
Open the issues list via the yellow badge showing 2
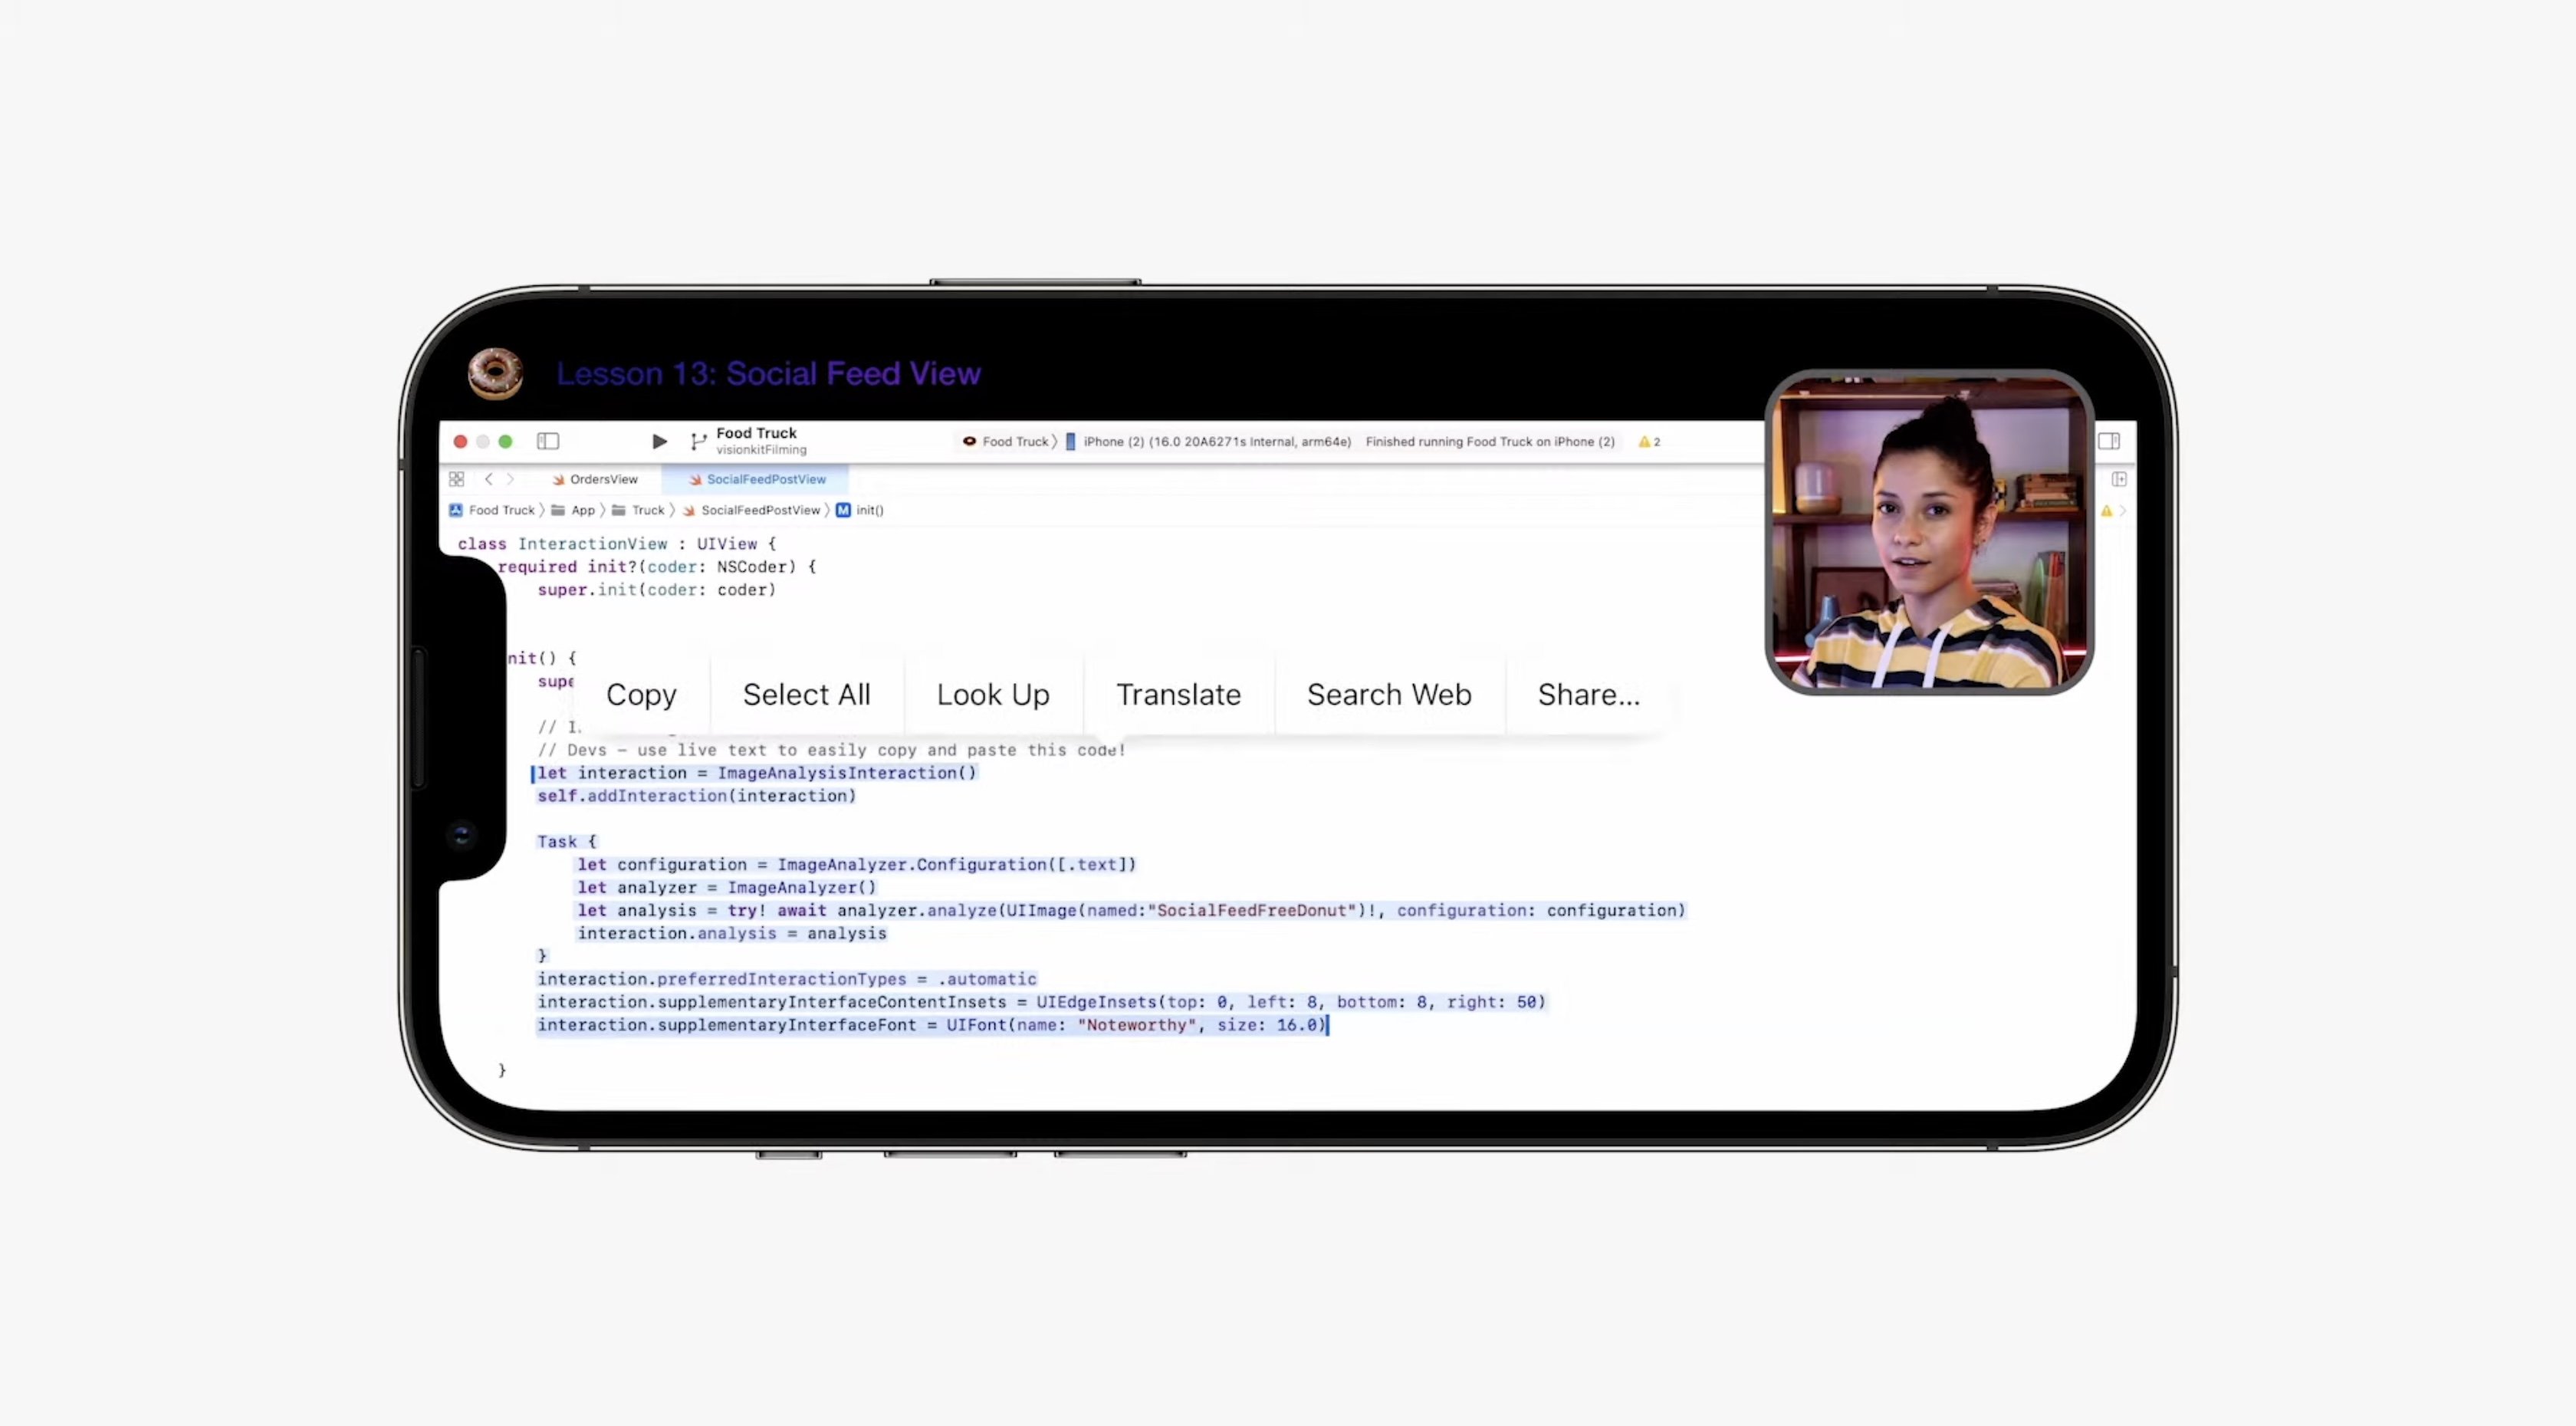(1648, 441)
